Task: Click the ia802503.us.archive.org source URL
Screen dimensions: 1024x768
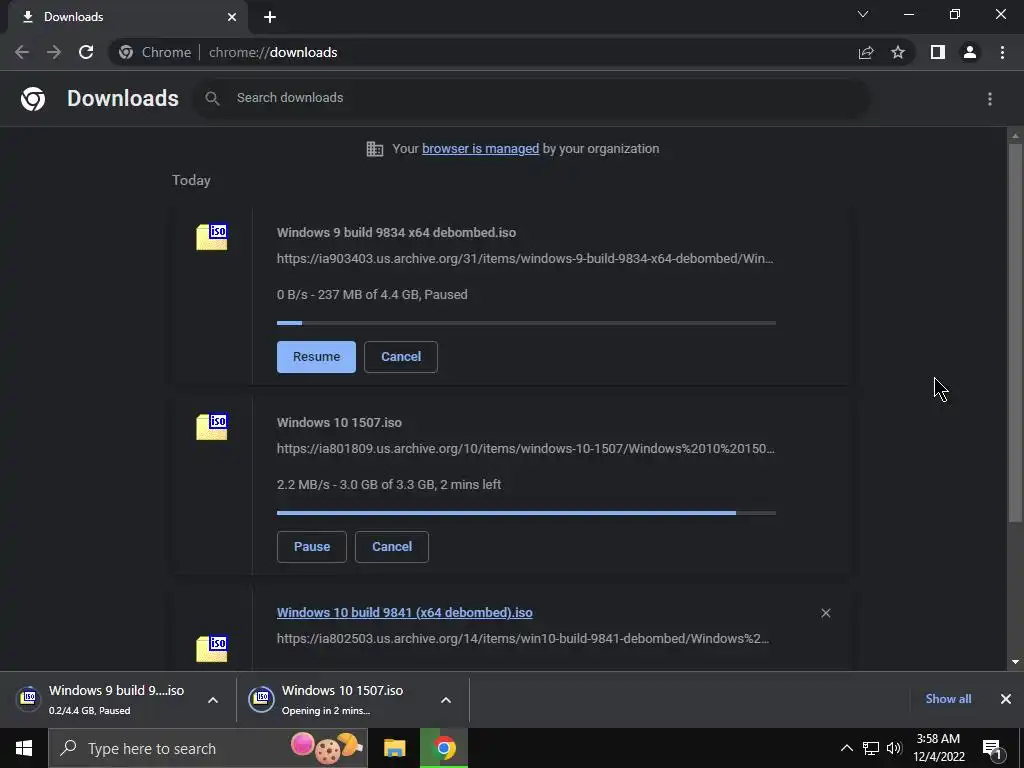Action: tap(523, 639)
